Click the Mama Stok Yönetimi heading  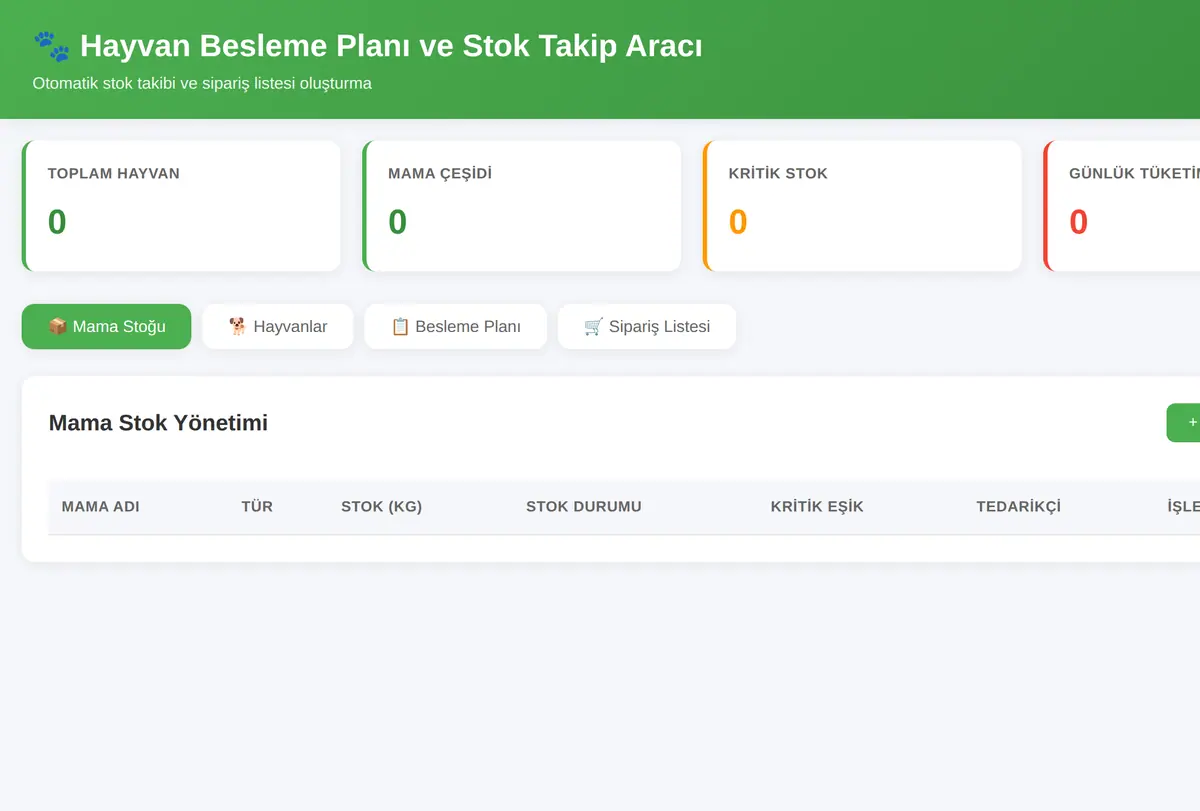[x=158, y=422]
